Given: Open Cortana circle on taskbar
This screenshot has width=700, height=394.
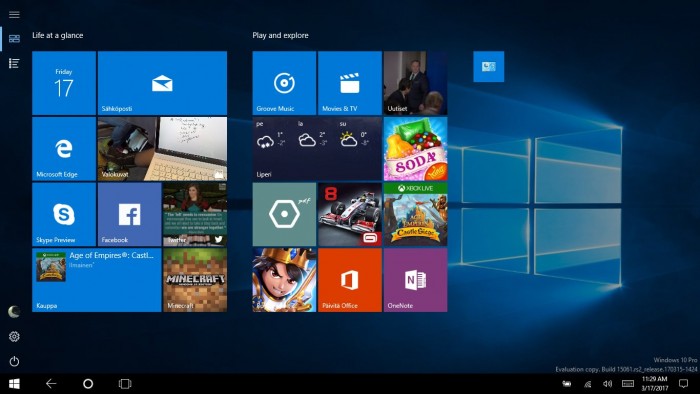Looking at the screenshot, I should pos(88,384).
